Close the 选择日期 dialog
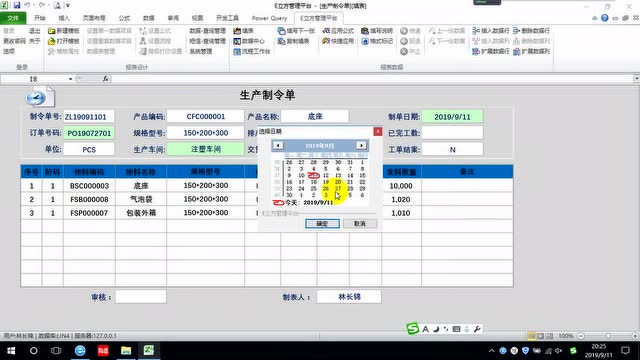Image resolution: width=640 pixels, height=360 pixels. (x=378, y=131)
